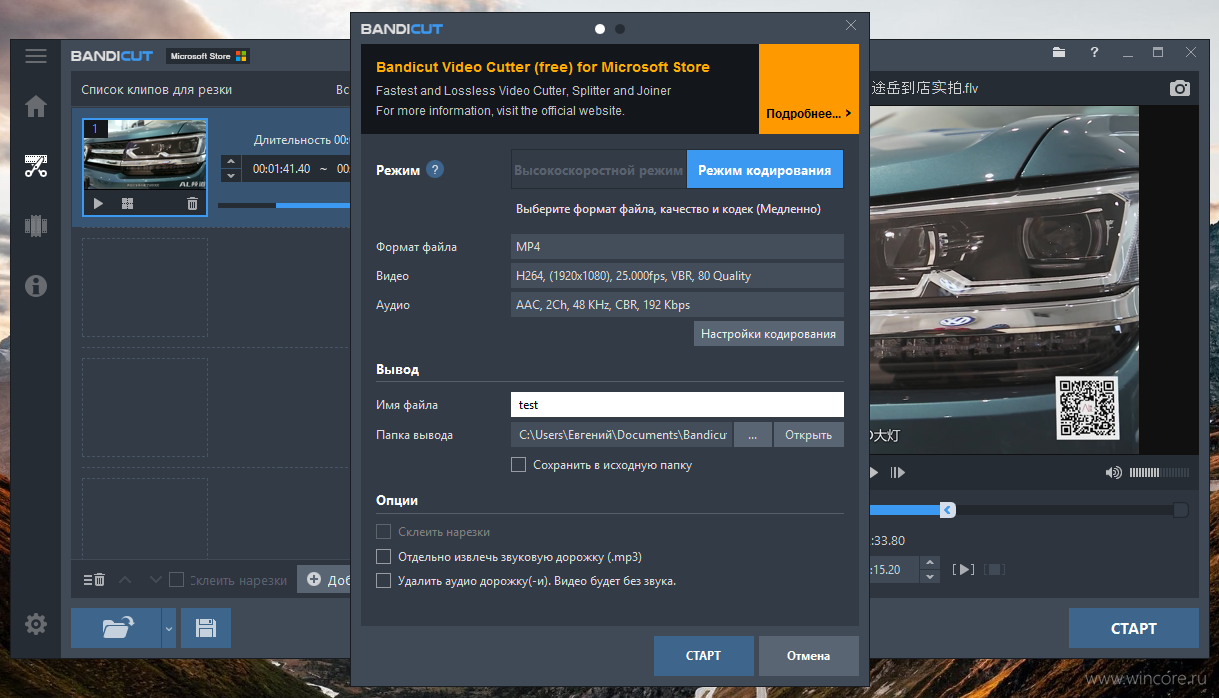This screenshot has height=698, width=1219.
Task: Click Отмена to cancel the dialog
Action: (x=808, y=656)
